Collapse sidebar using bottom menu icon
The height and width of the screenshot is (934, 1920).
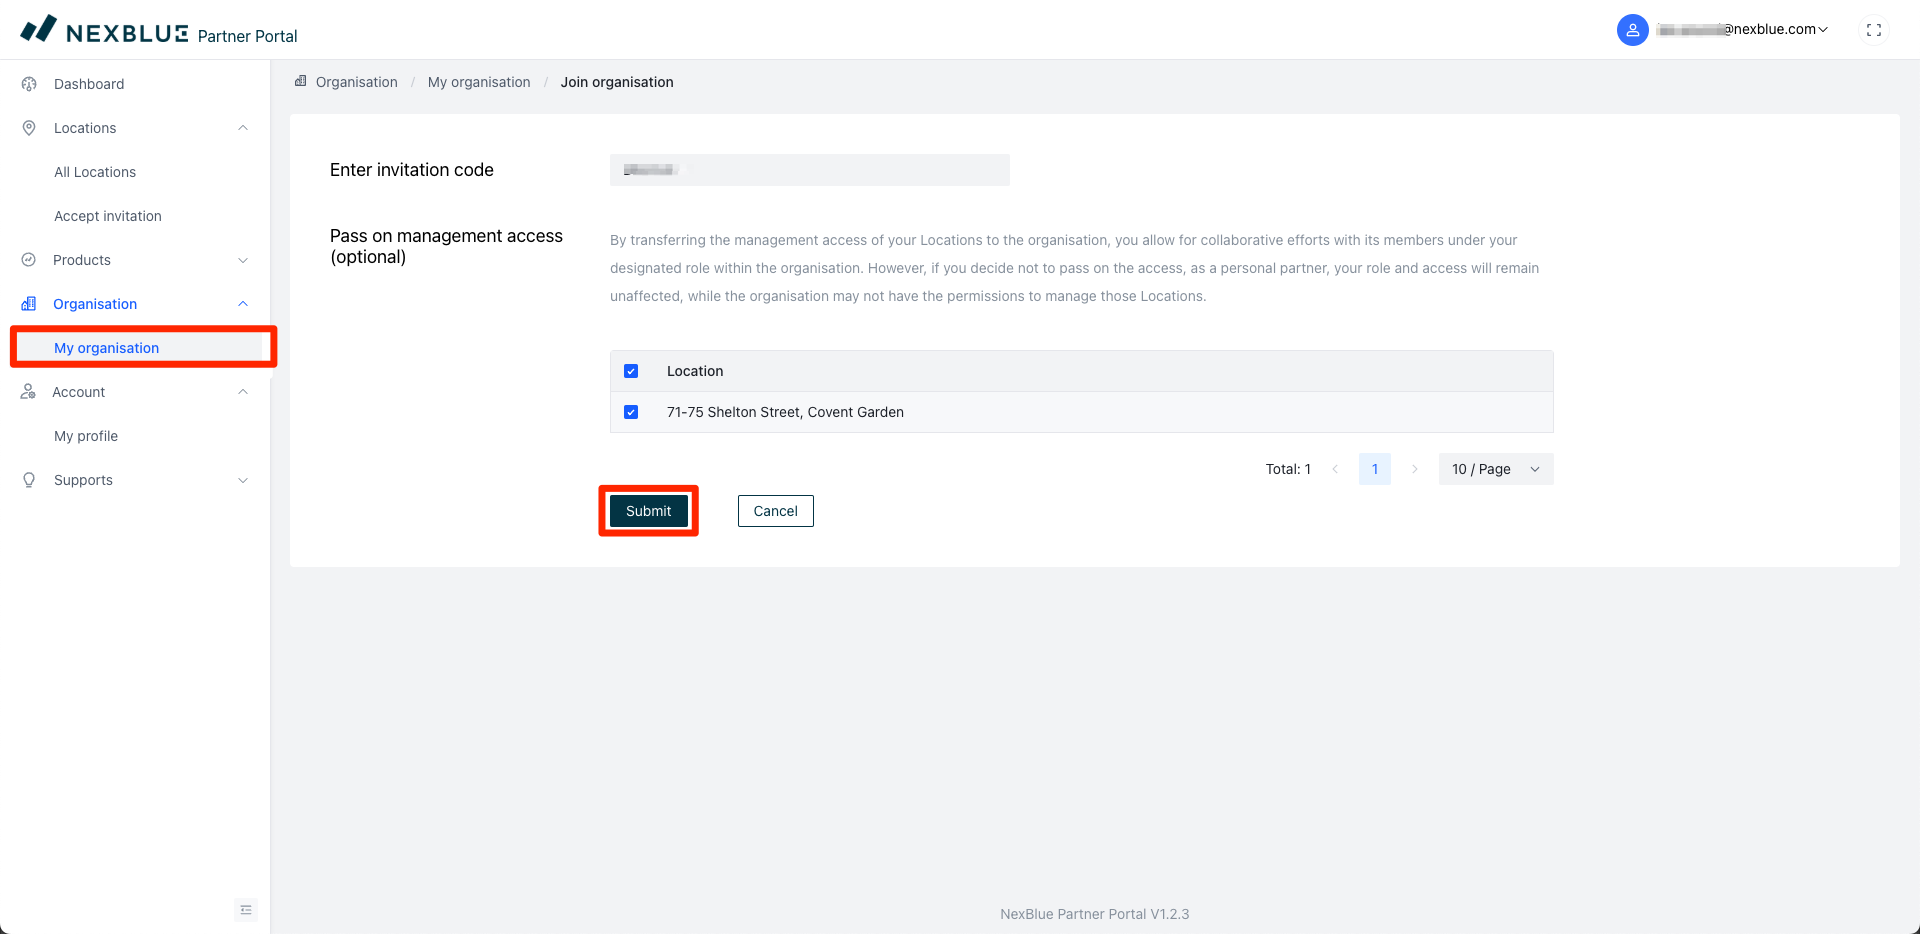point(246,909)
